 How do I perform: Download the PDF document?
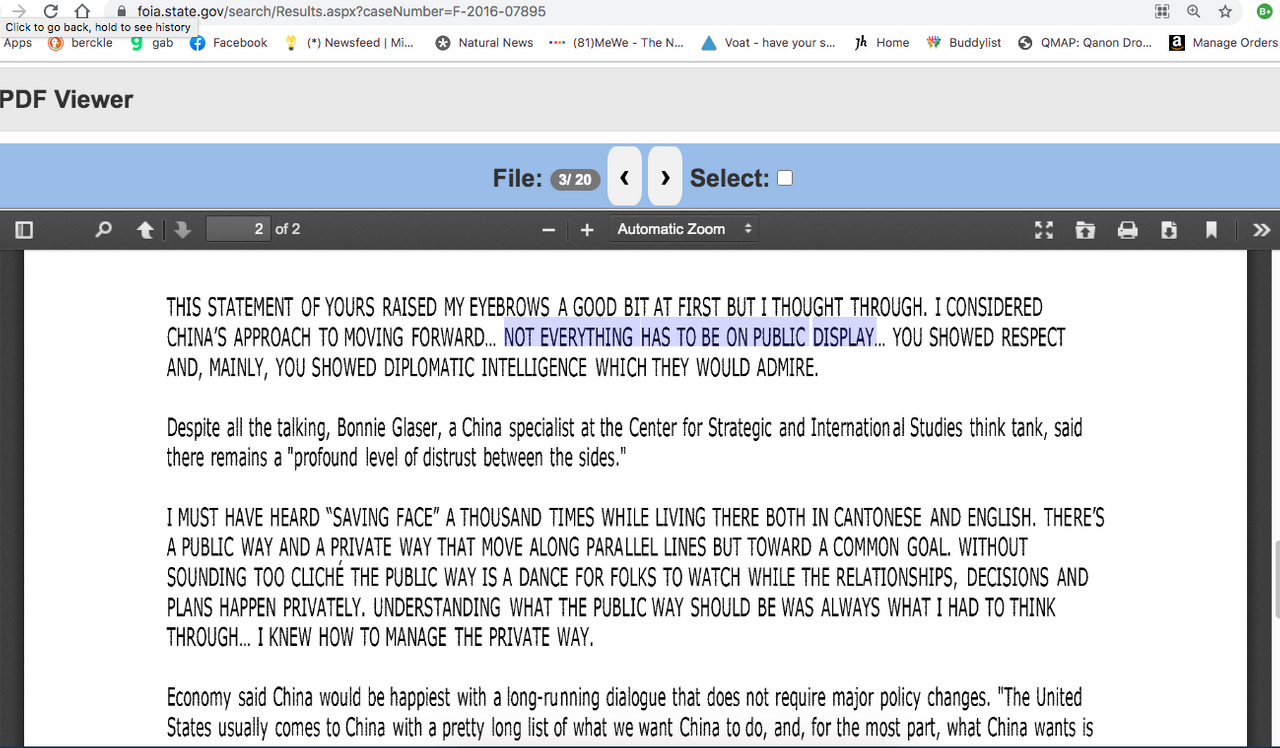pos(1169,230)
